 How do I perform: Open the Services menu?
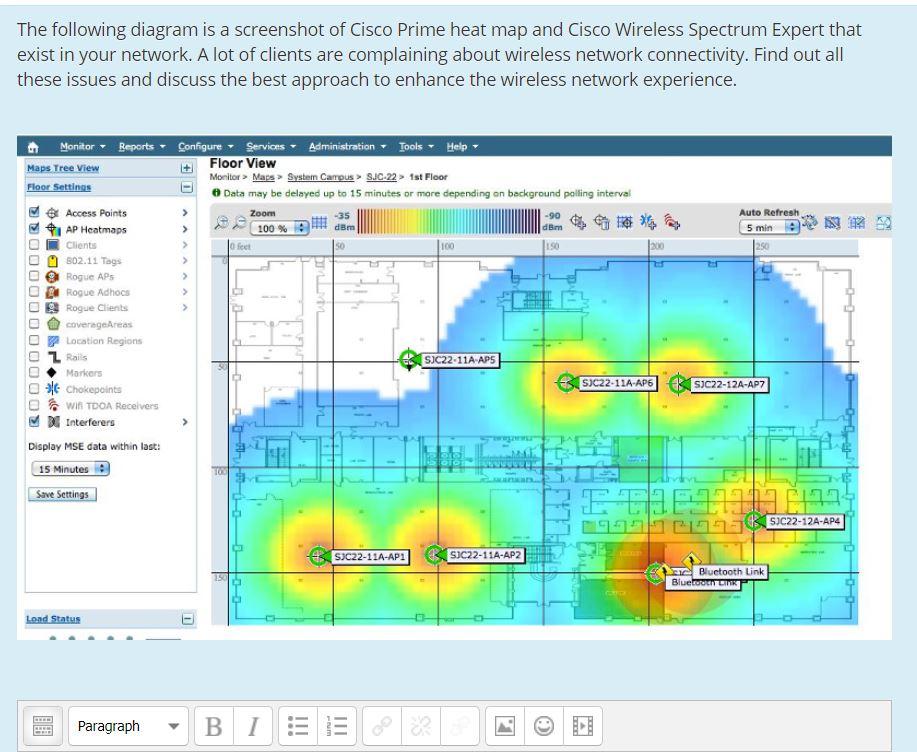[x=271, y=146]
